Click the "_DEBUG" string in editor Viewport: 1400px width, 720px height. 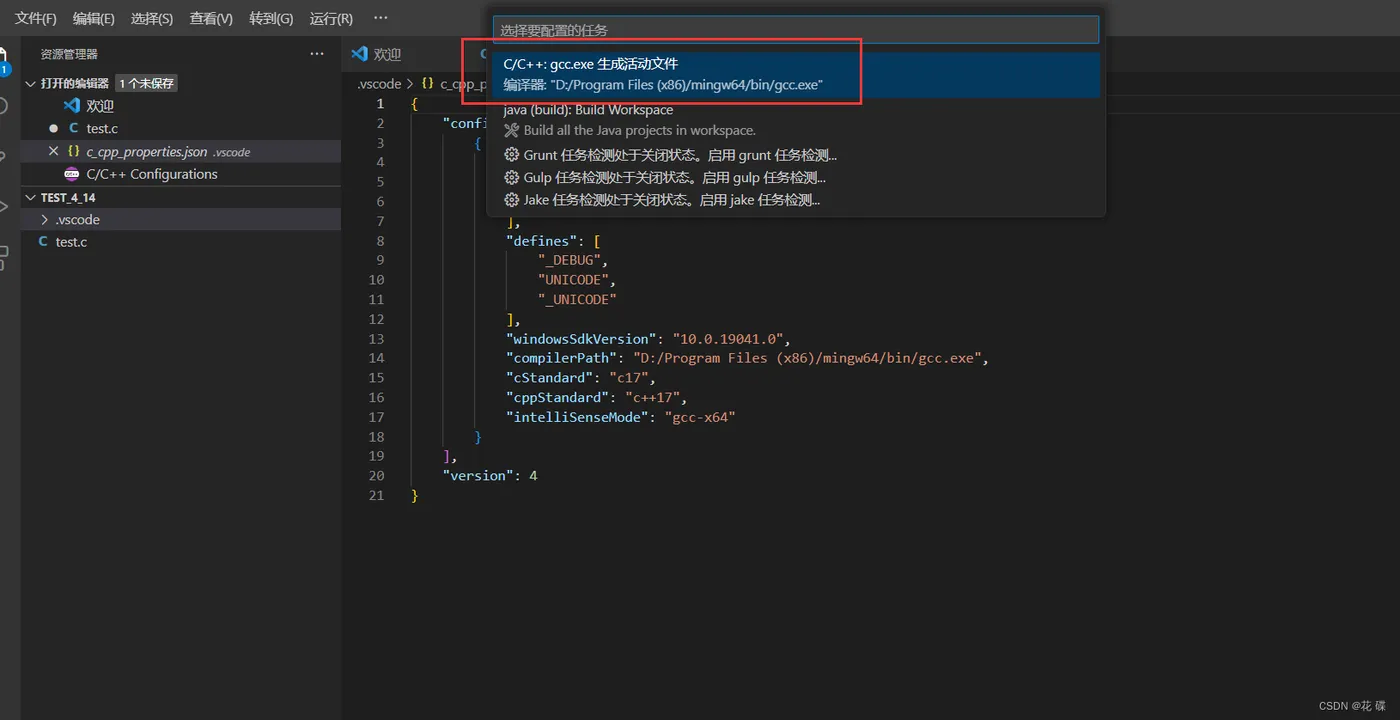point(569,260)
